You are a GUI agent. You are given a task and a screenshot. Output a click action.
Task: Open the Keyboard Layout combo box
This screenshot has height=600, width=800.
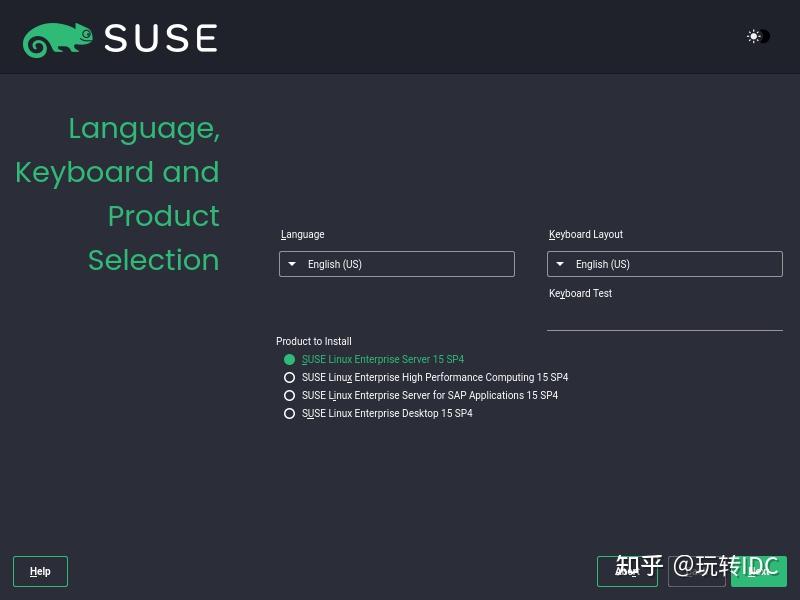pos(665,264)
